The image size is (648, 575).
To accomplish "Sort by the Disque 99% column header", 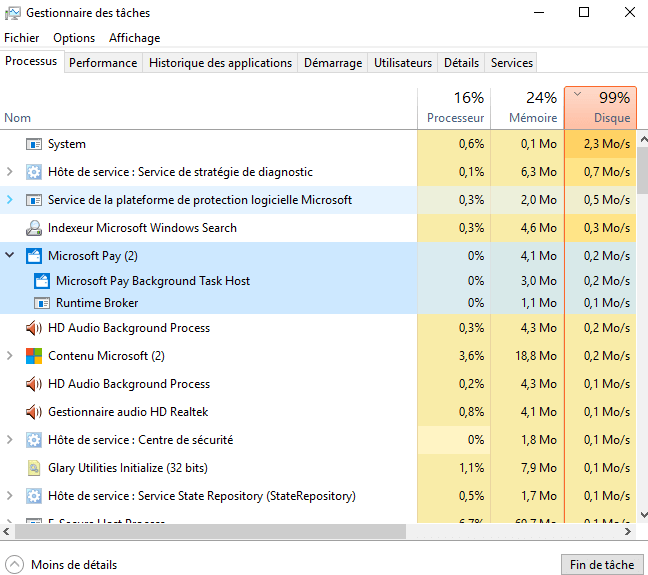I will (600, 108).
